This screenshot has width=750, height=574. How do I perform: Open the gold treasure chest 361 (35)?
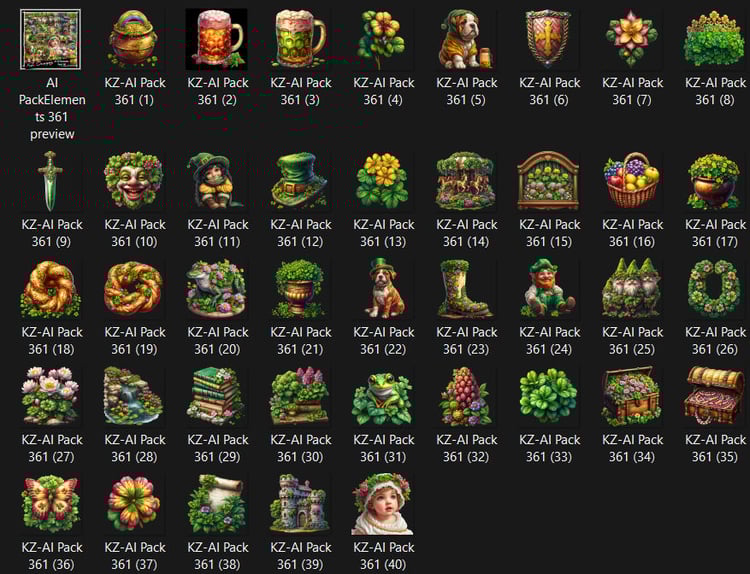pos(715,396)
